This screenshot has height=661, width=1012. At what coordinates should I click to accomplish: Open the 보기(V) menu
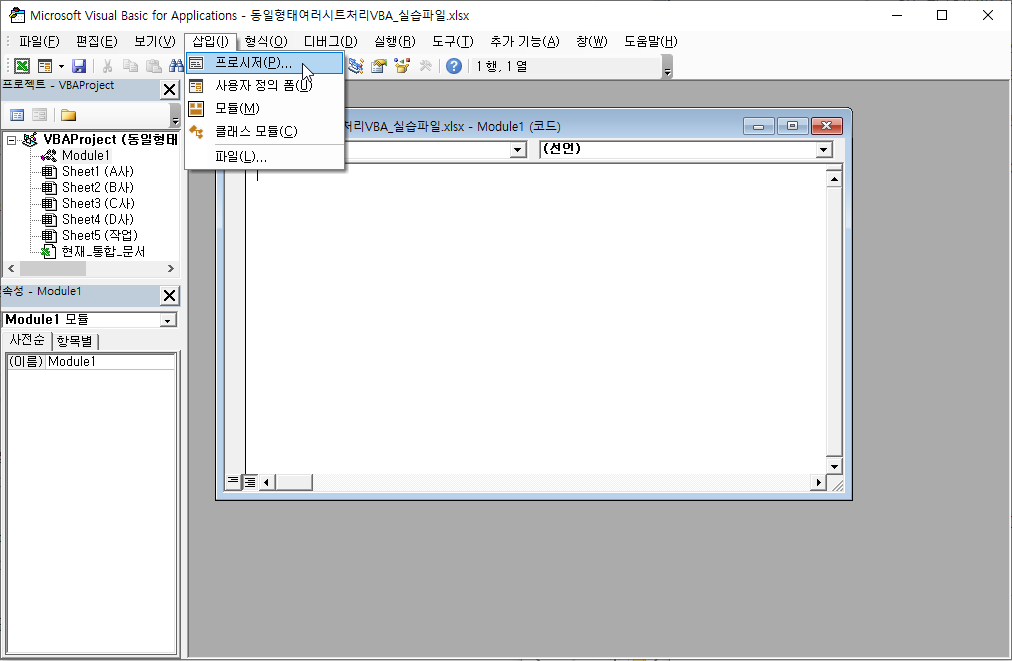[x=154, y=41]
